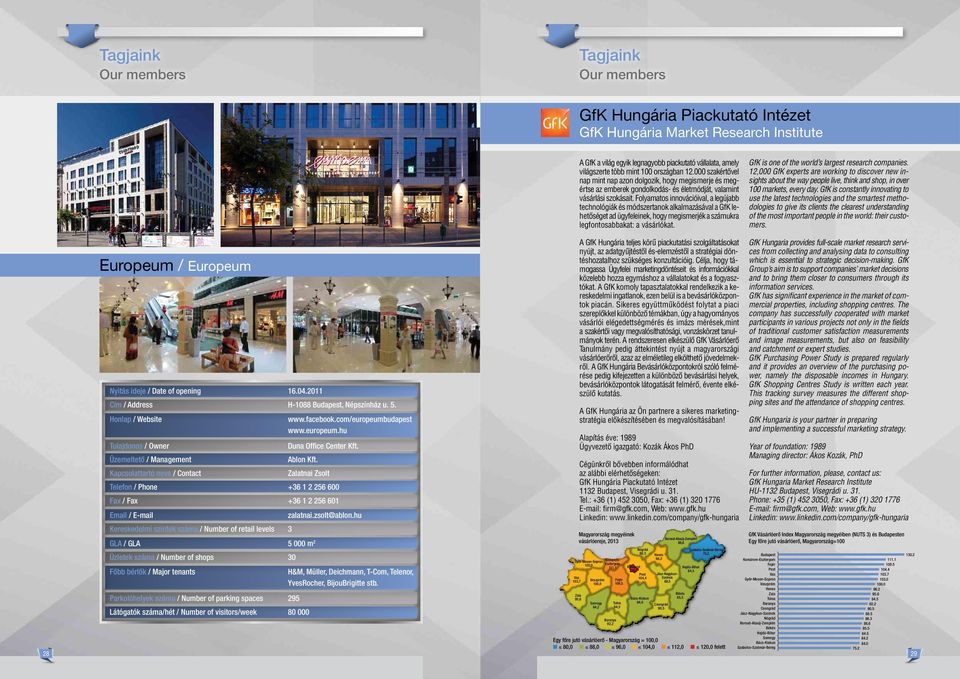This screenshot has width=960, height=679.
Task: Click the tenants list starting 'H&M, Müller, Deichmann'
Action: tap(350, 577)
